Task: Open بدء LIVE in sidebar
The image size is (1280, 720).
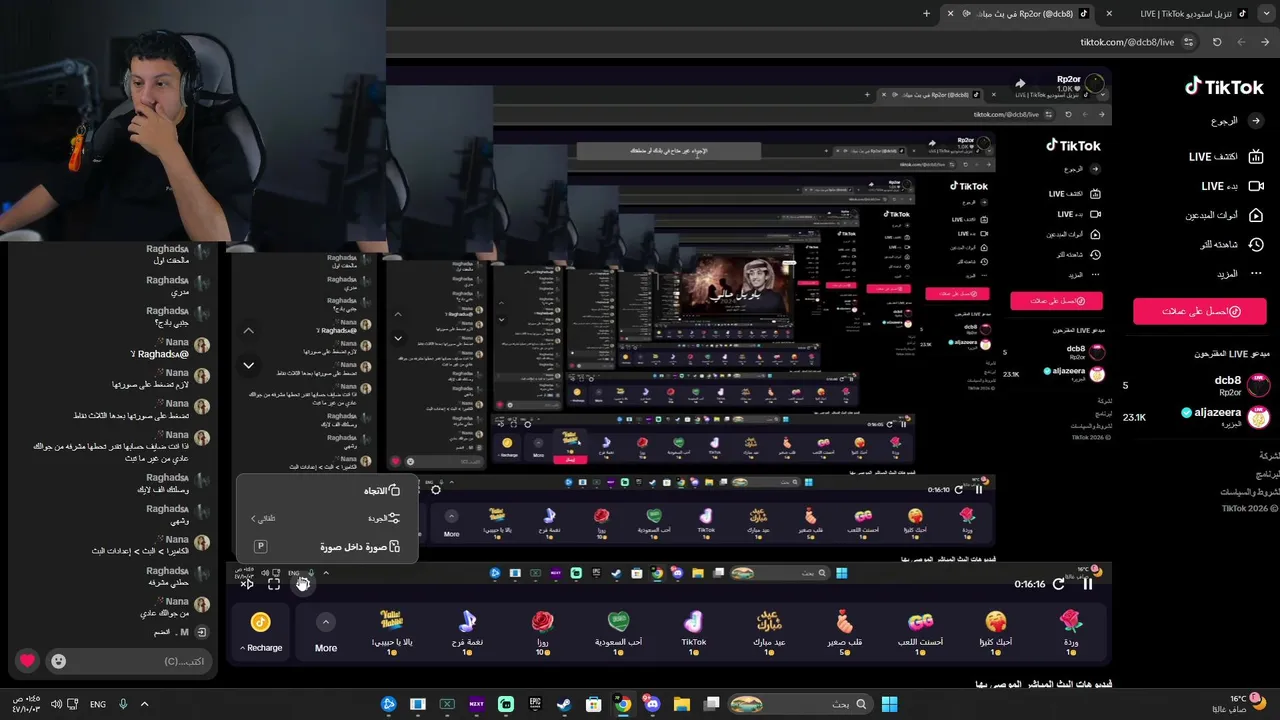Action: 1233,186
